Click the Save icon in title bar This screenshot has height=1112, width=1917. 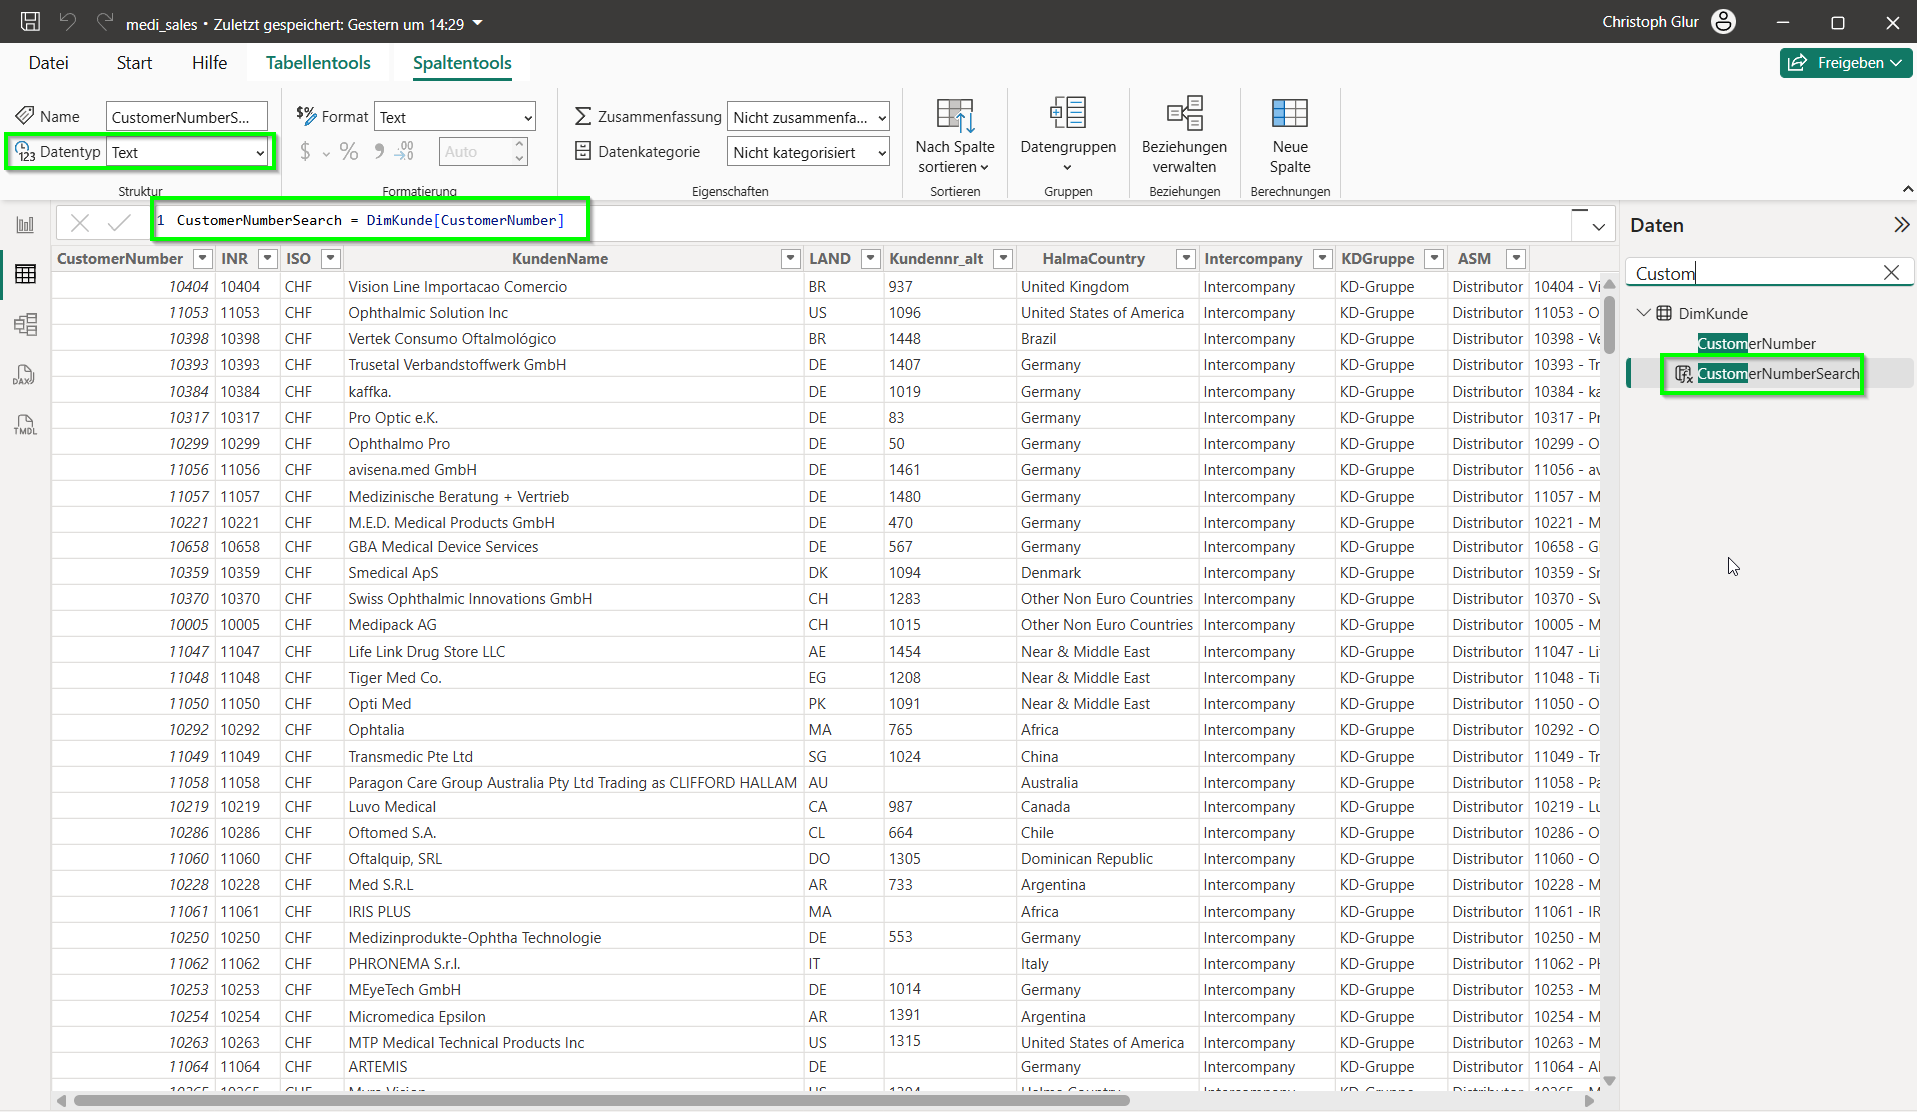31,22
